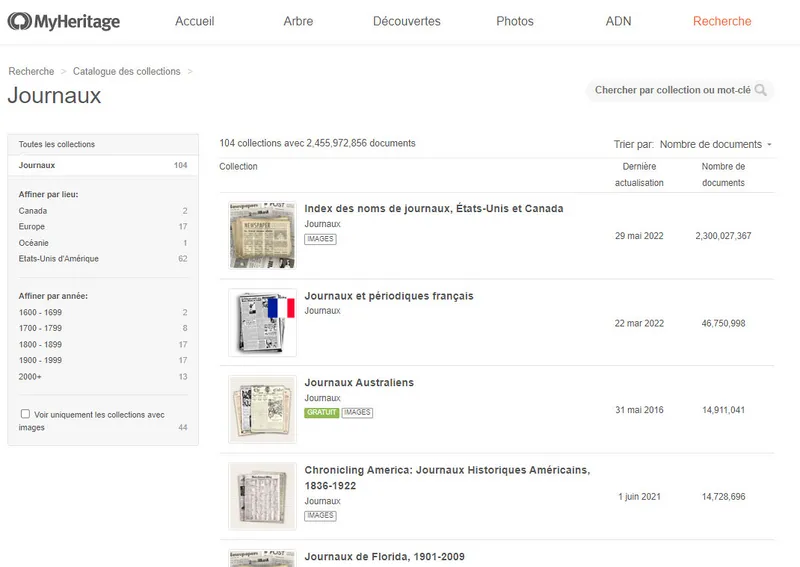Open Journaux de Floride, 1901-2009 title
The width and height of the screenshot is (800, 567).
tap(385, 557)
